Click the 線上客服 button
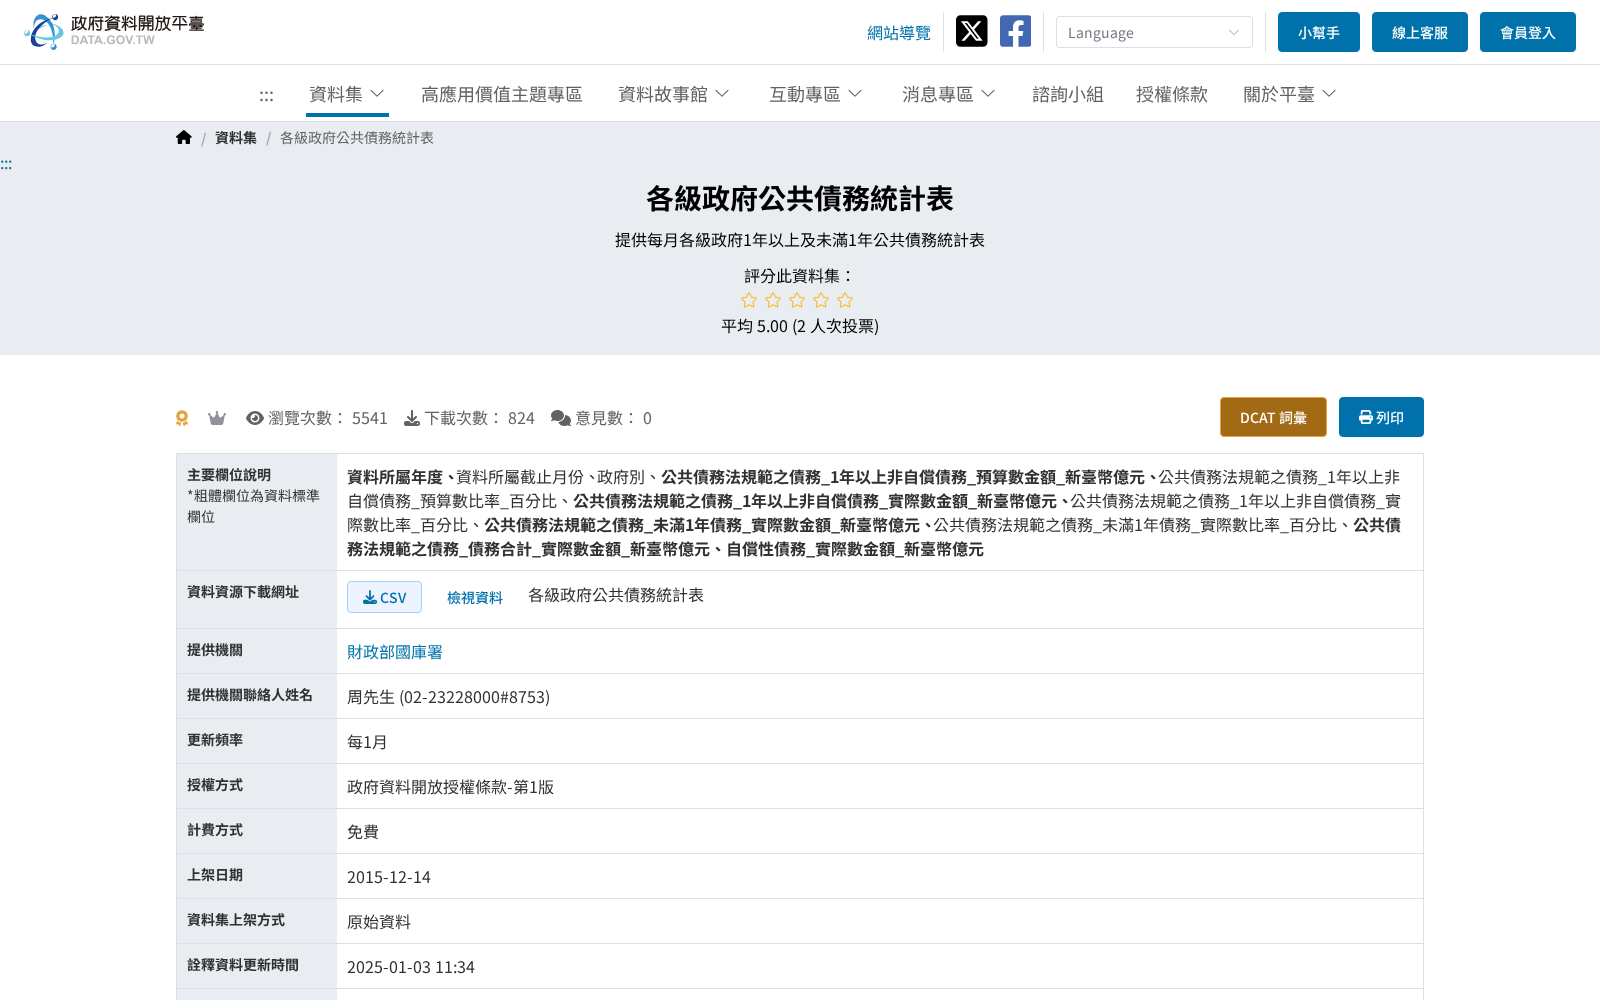The image size is (1600, 1000). point(1420,32)
